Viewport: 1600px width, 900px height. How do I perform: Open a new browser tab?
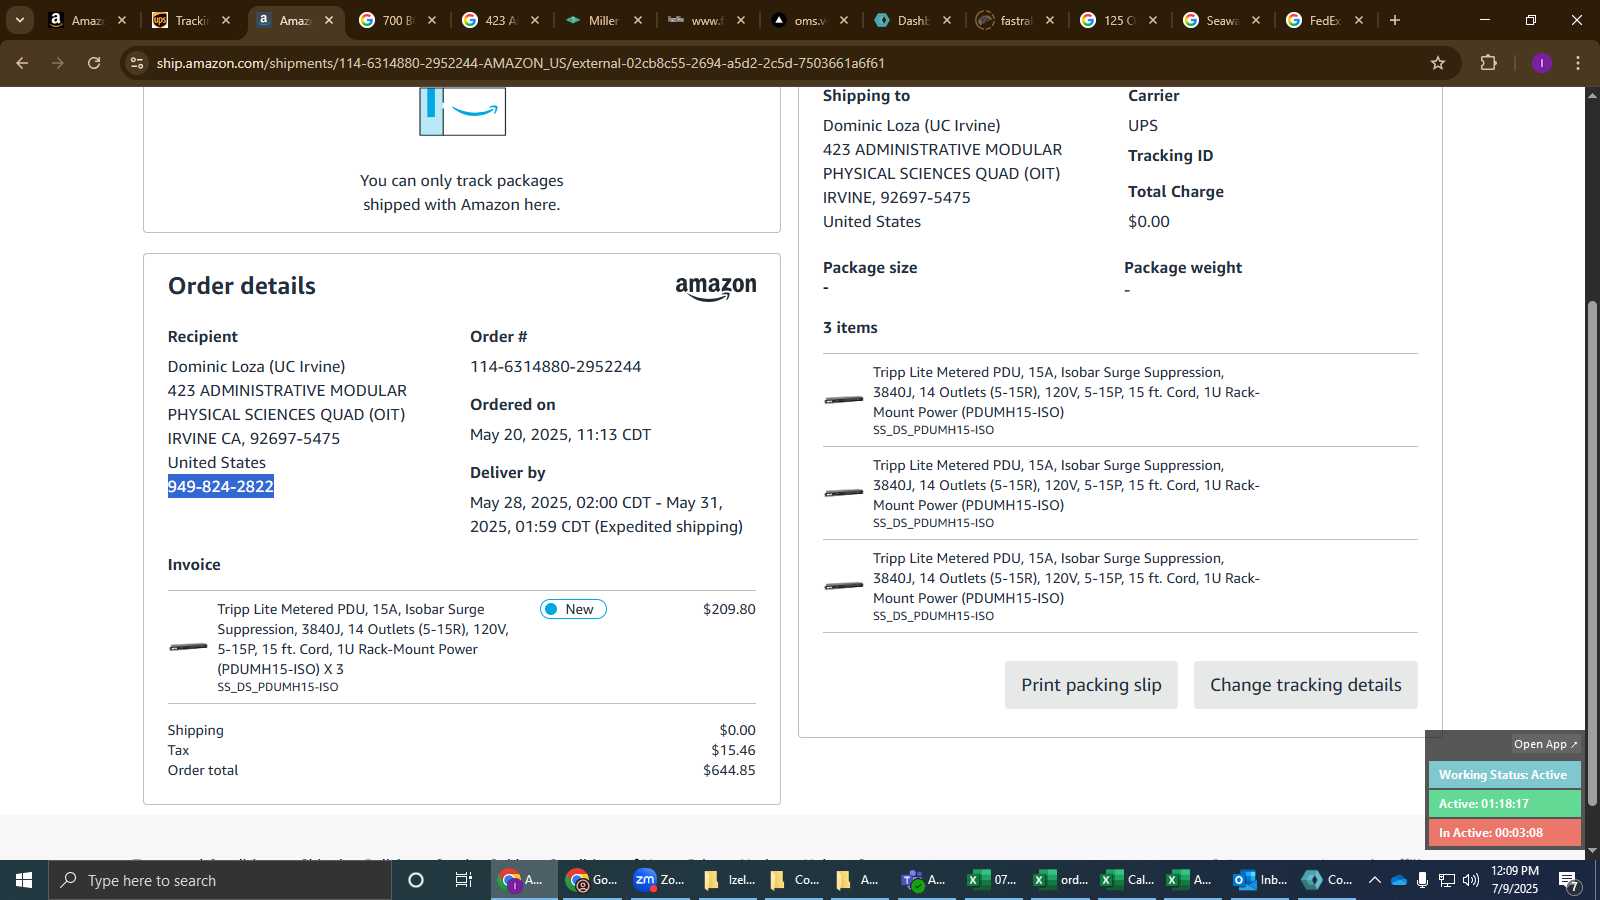click(x=1395, y=20)
